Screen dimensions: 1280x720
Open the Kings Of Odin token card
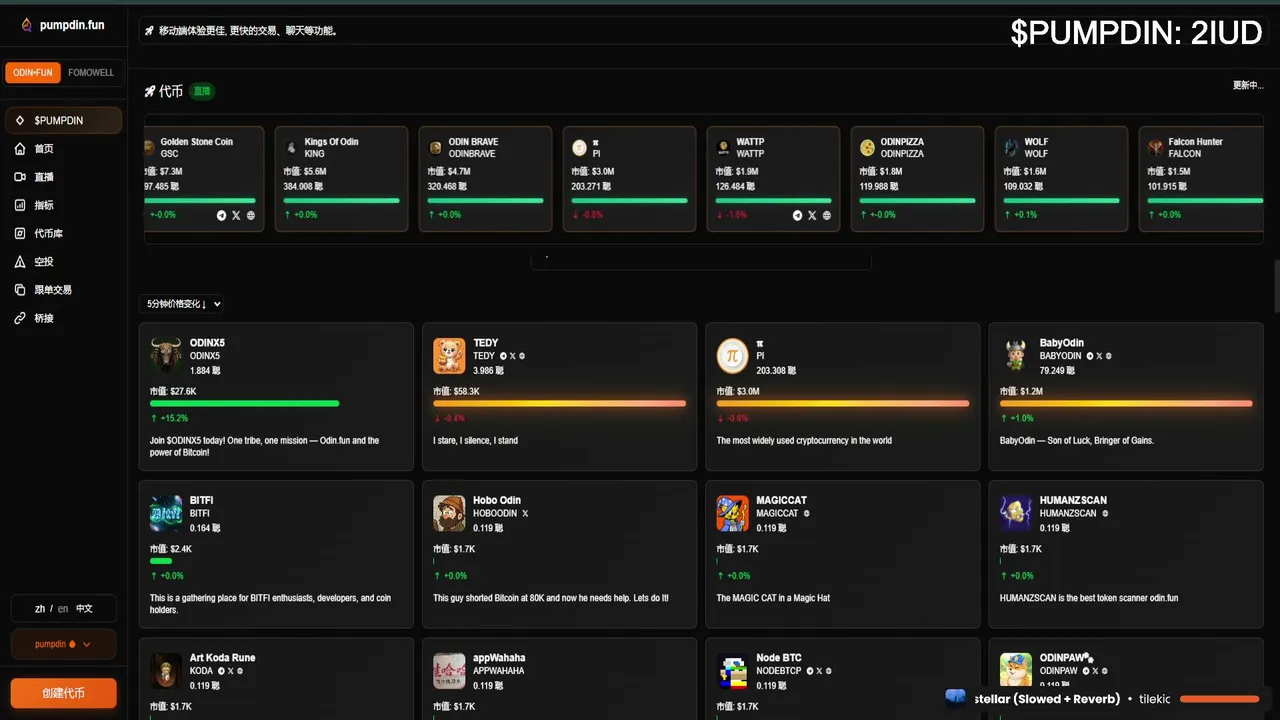point(341,179)
